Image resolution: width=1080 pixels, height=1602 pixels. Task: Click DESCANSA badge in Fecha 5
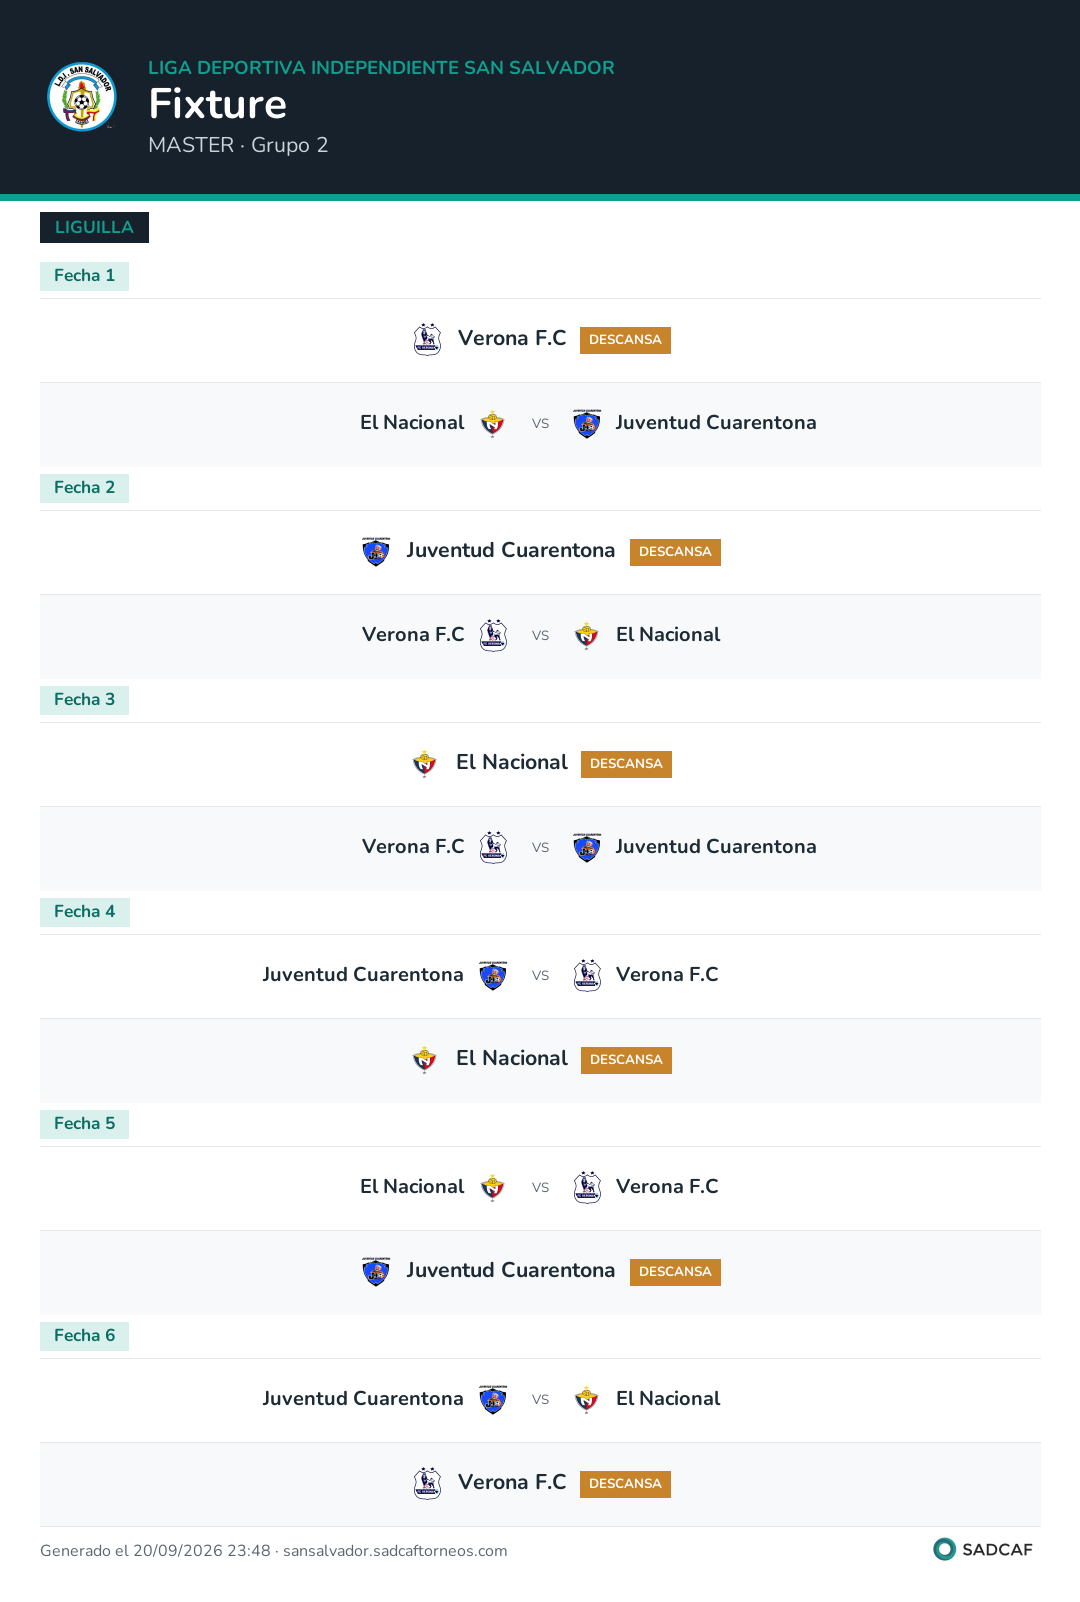coord(675,1272)
